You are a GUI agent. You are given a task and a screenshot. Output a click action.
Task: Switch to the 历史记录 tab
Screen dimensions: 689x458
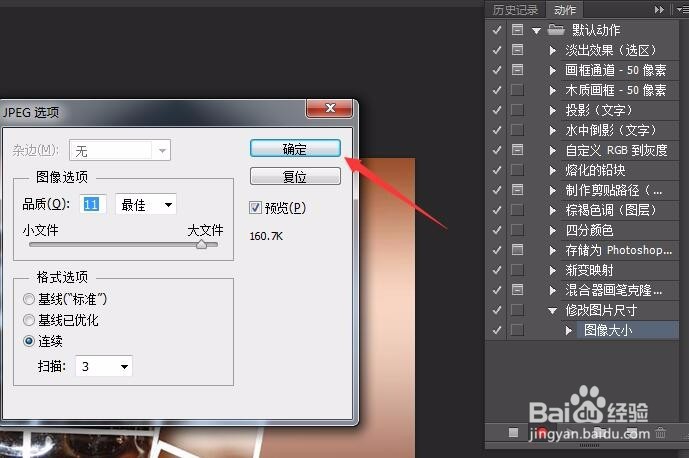coord(515,10)
